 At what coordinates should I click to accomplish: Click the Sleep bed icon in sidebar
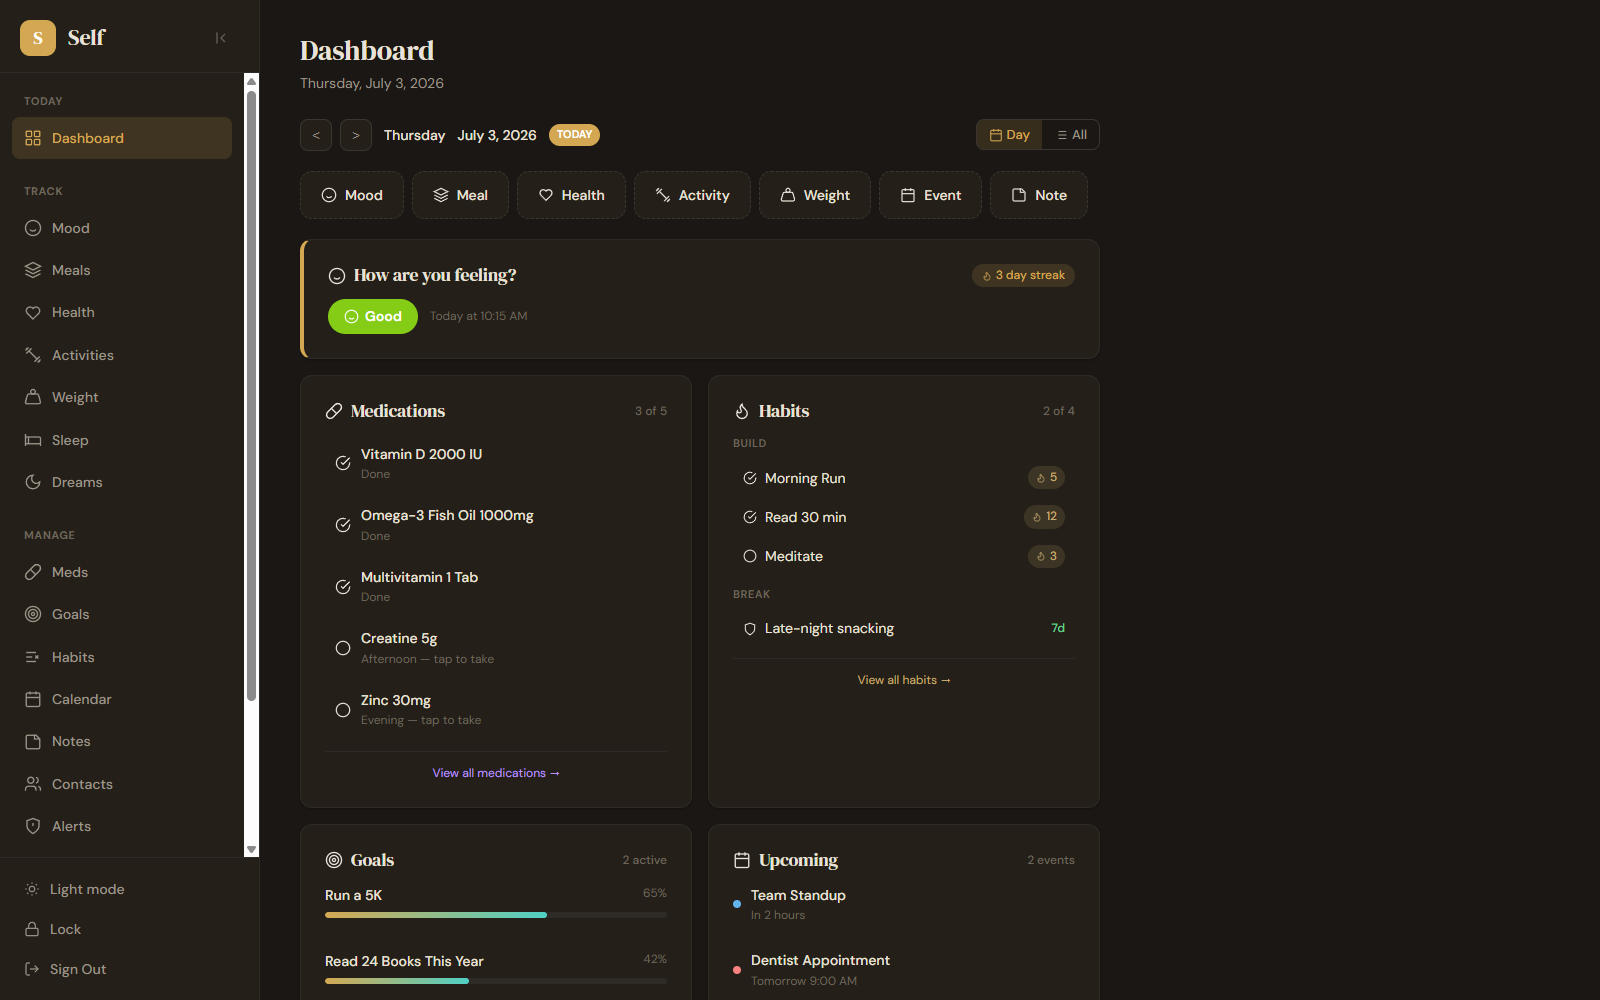[x=33, y=440]
